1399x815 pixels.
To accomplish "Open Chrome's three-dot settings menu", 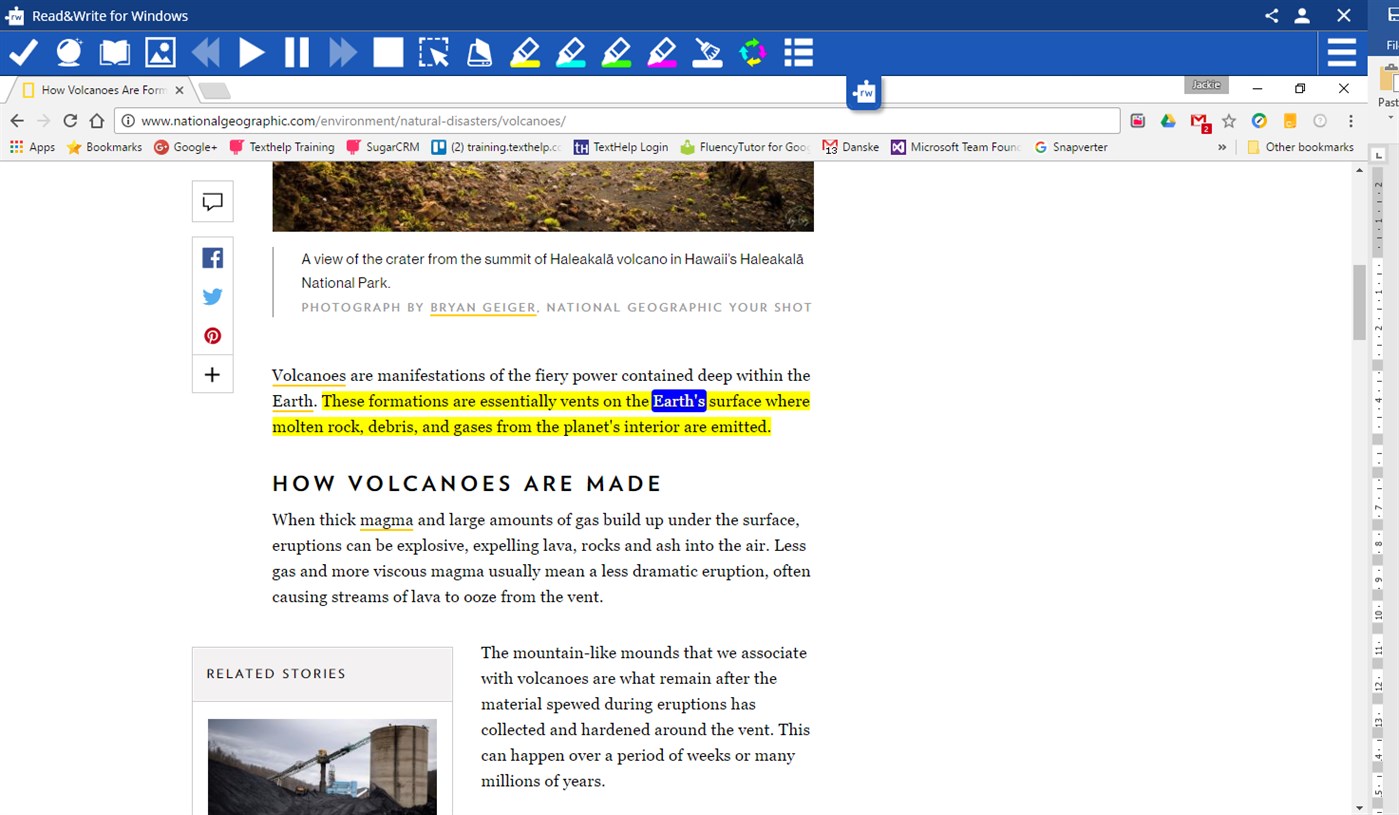I will pos(1352,120).
